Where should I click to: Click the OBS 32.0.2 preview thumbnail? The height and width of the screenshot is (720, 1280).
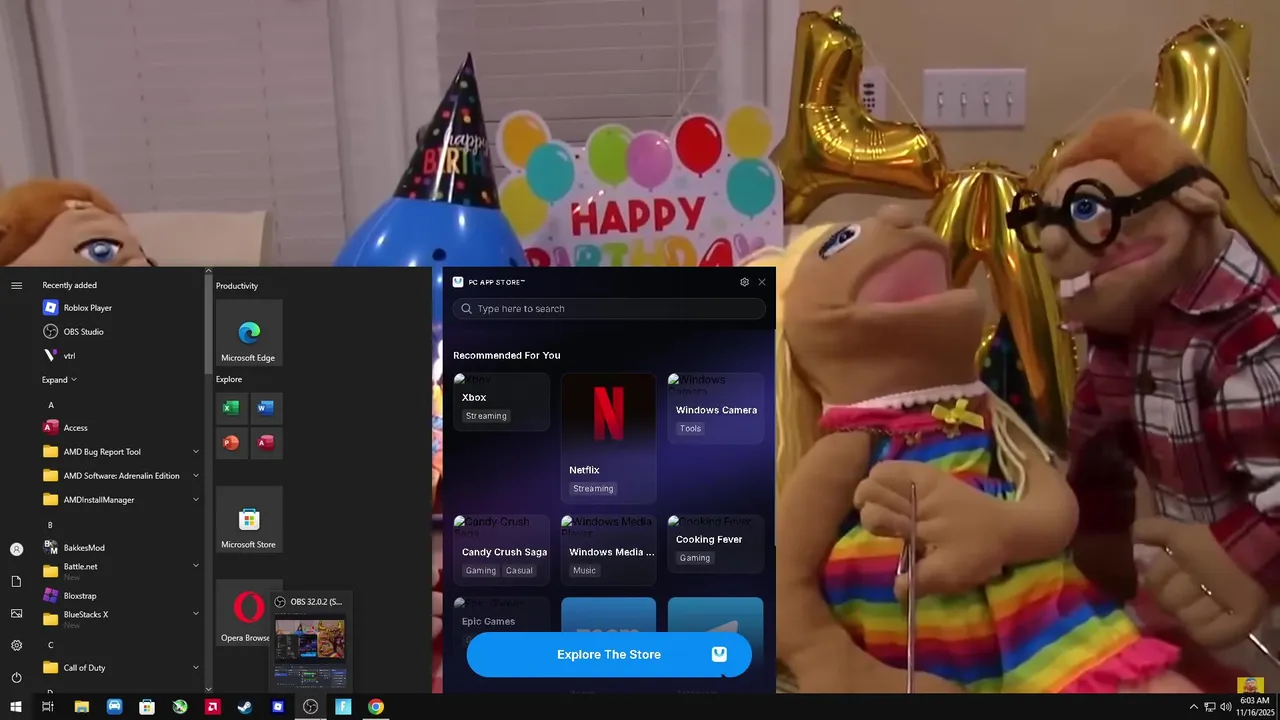coord(310,651)
